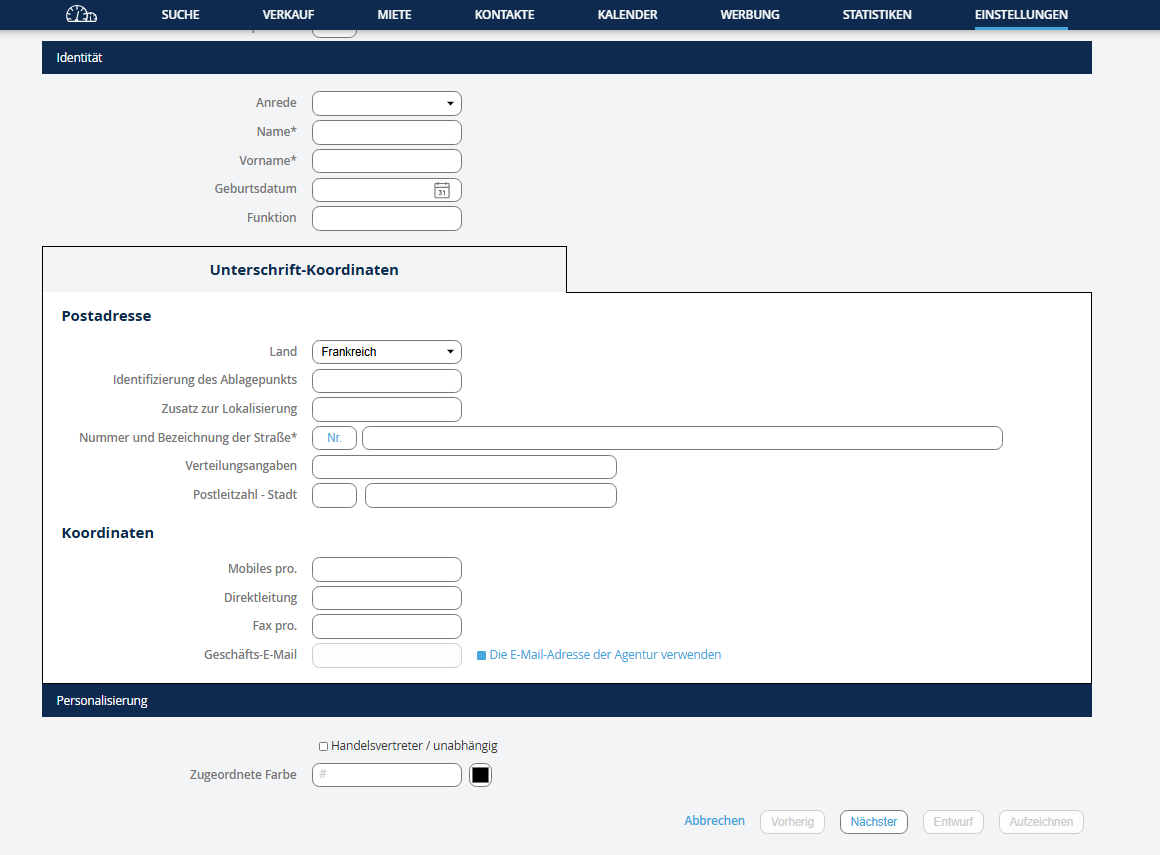Screen dimensions: 1160x855
Task: Open the Geburtsdatum calendar picker icon
Action: point(441,190)
